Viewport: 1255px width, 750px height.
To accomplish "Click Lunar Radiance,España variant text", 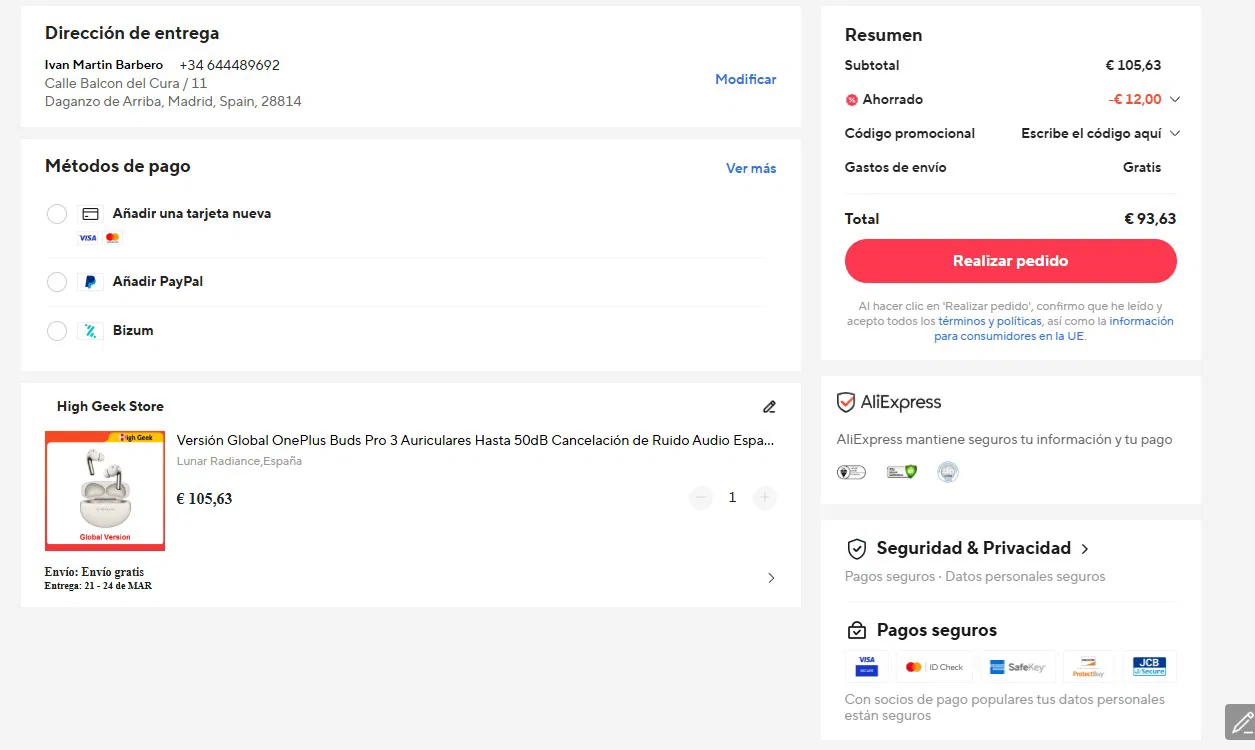I will click(239, 462).
